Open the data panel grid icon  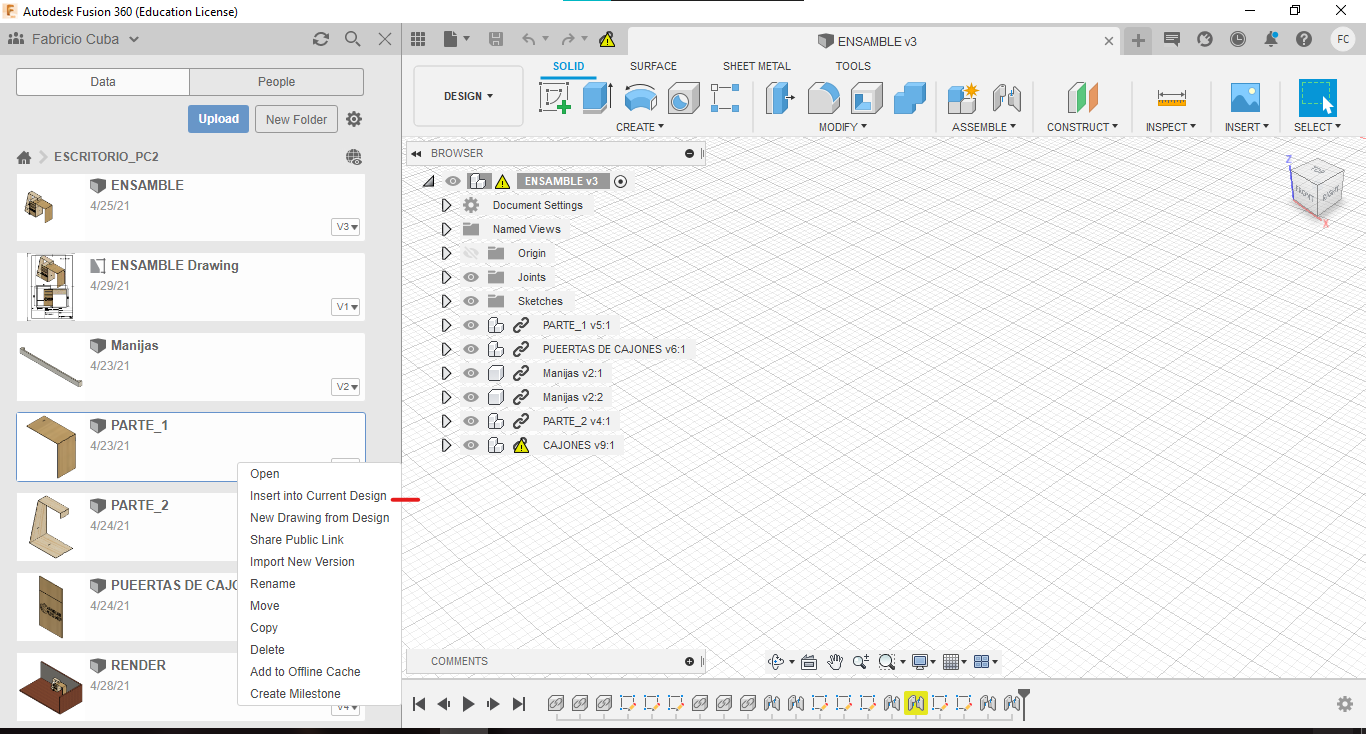tap(418, 39)
